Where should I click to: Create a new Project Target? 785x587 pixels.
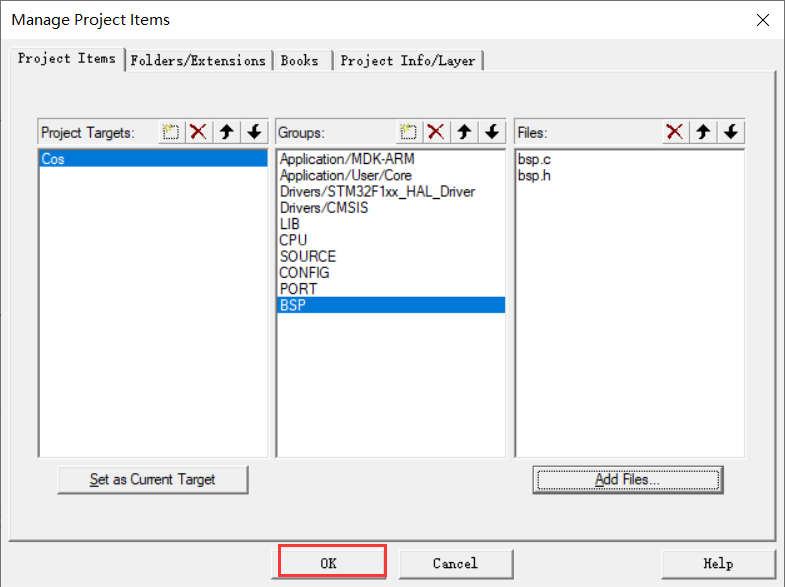tap(171, 132)
